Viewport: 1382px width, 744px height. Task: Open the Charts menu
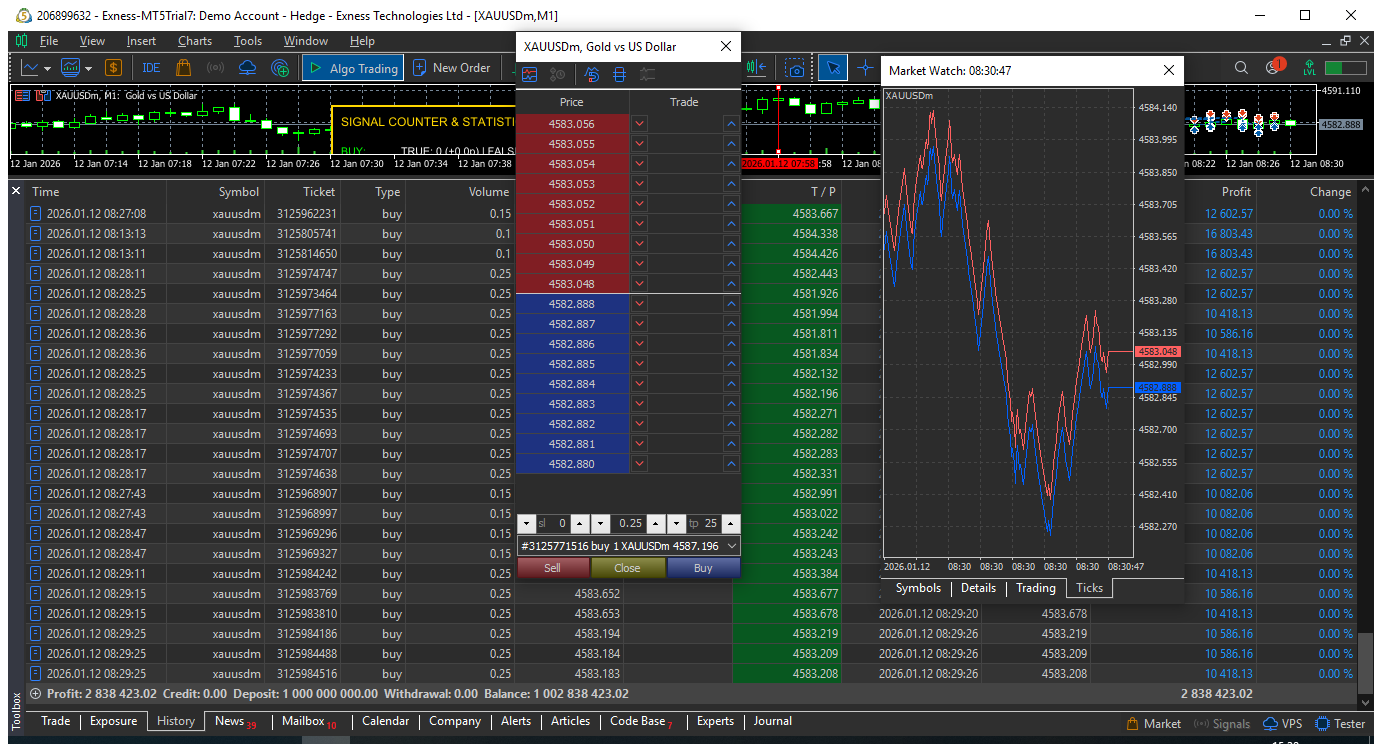[x=195, y=41]
